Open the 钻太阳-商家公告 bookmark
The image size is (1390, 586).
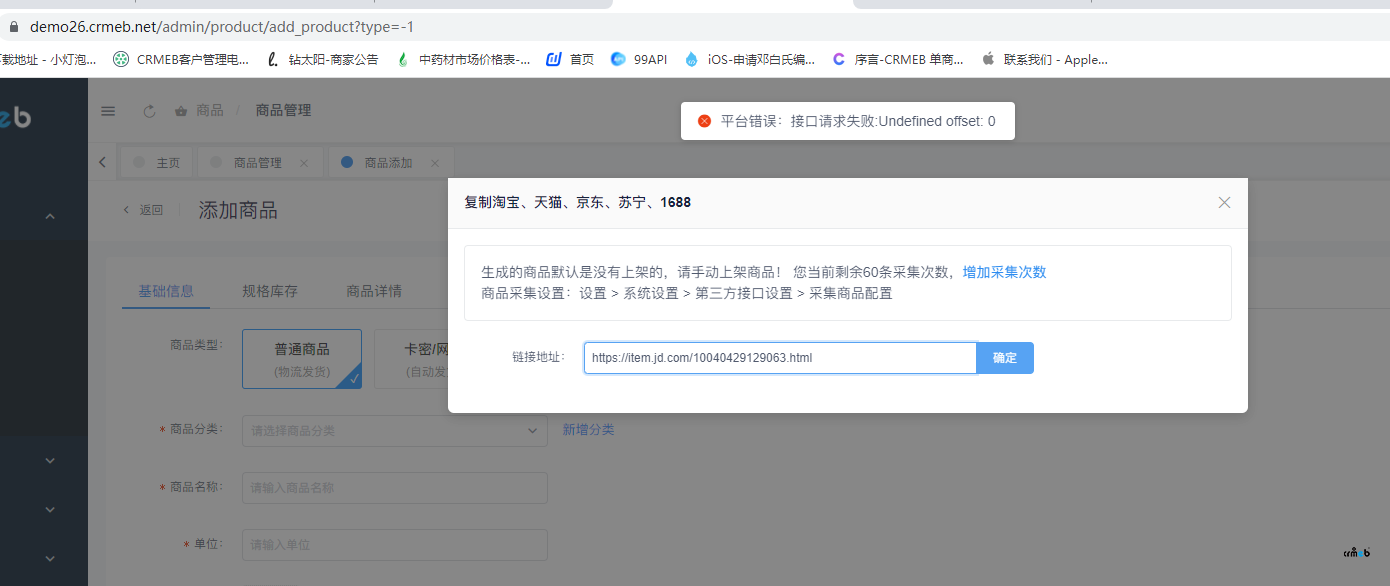click(323, 59)
